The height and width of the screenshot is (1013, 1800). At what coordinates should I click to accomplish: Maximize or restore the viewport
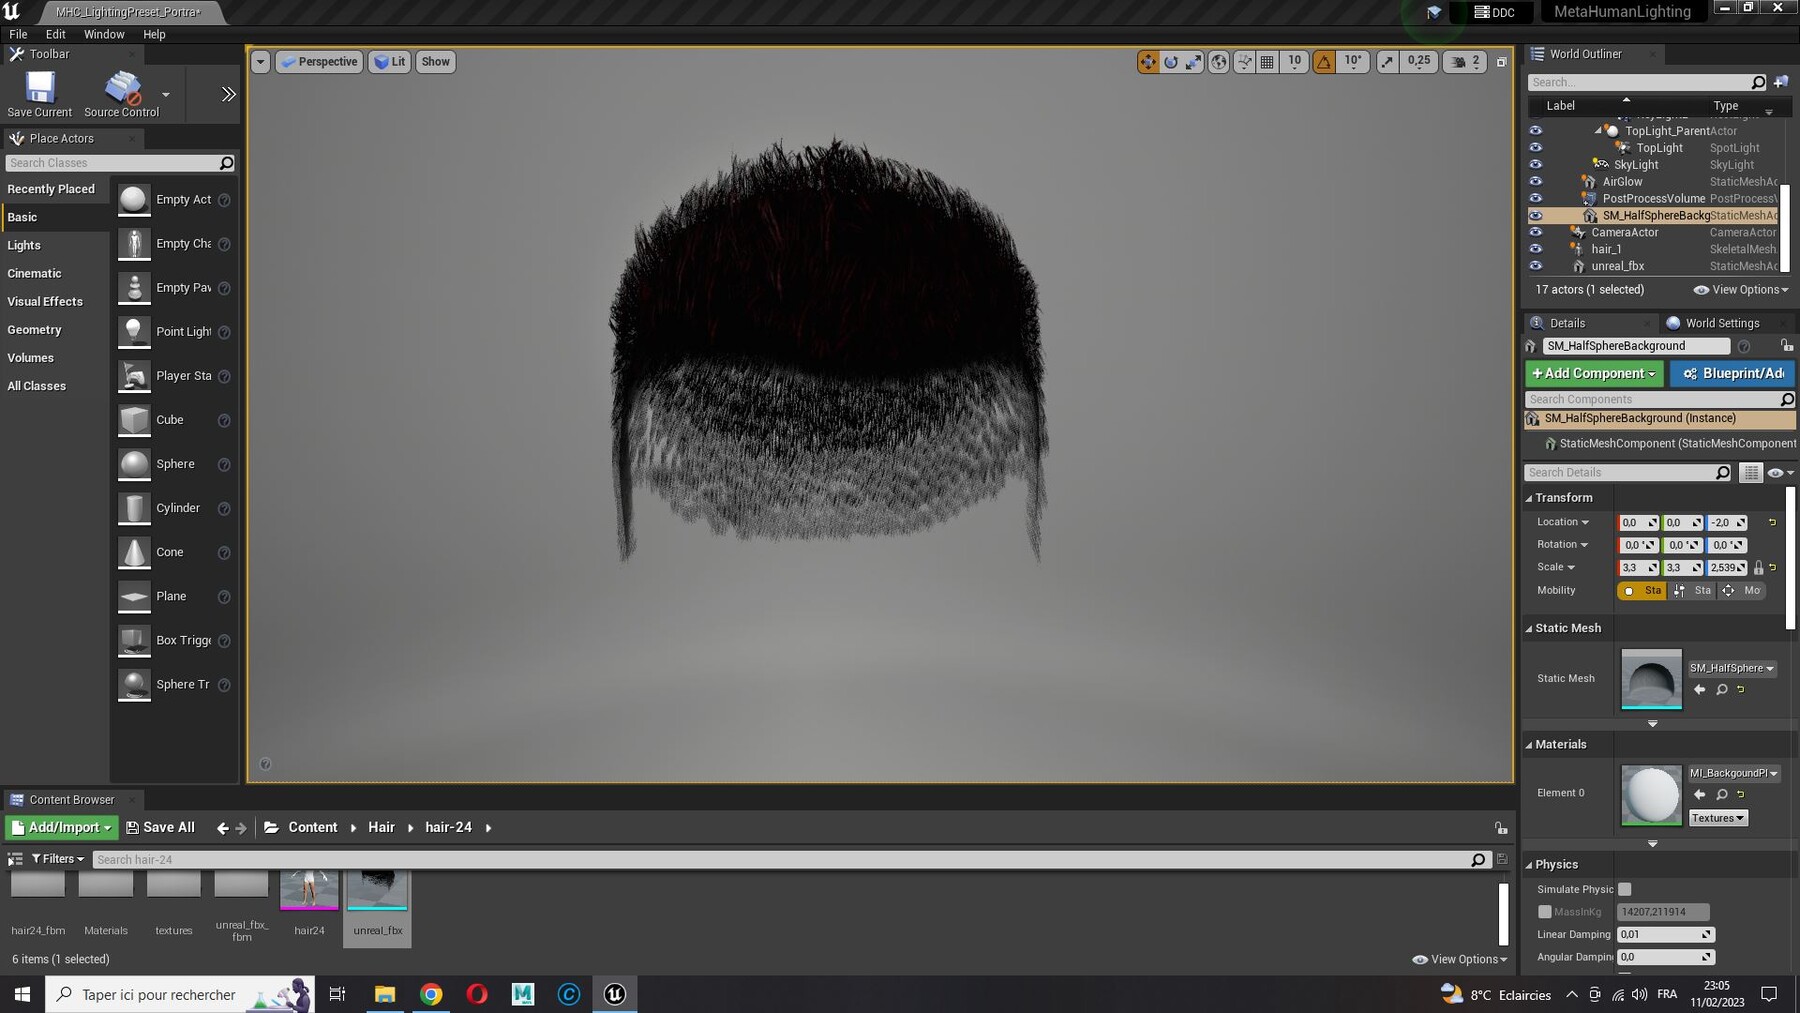pos(1501,62)
